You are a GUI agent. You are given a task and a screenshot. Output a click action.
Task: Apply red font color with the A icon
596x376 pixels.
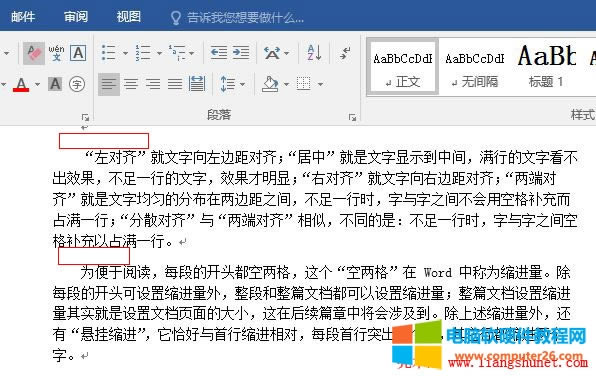point(21,84)
